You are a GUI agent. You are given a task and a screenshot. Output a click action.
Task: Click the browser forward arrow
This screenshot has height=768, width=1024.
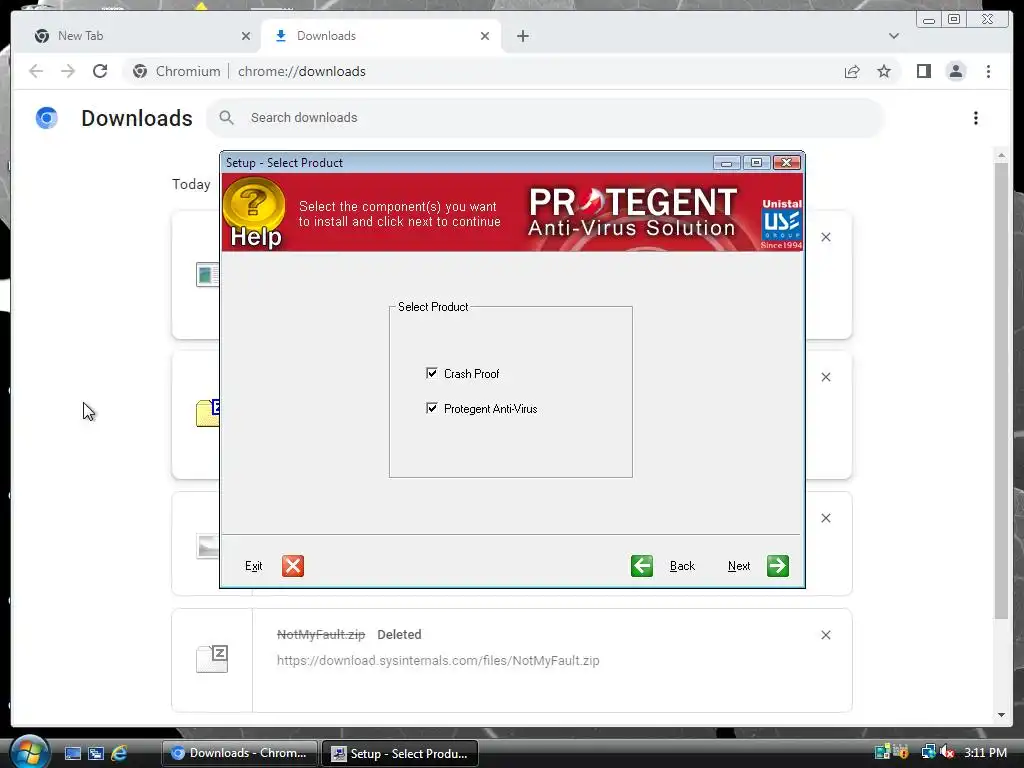coord(68,71)
